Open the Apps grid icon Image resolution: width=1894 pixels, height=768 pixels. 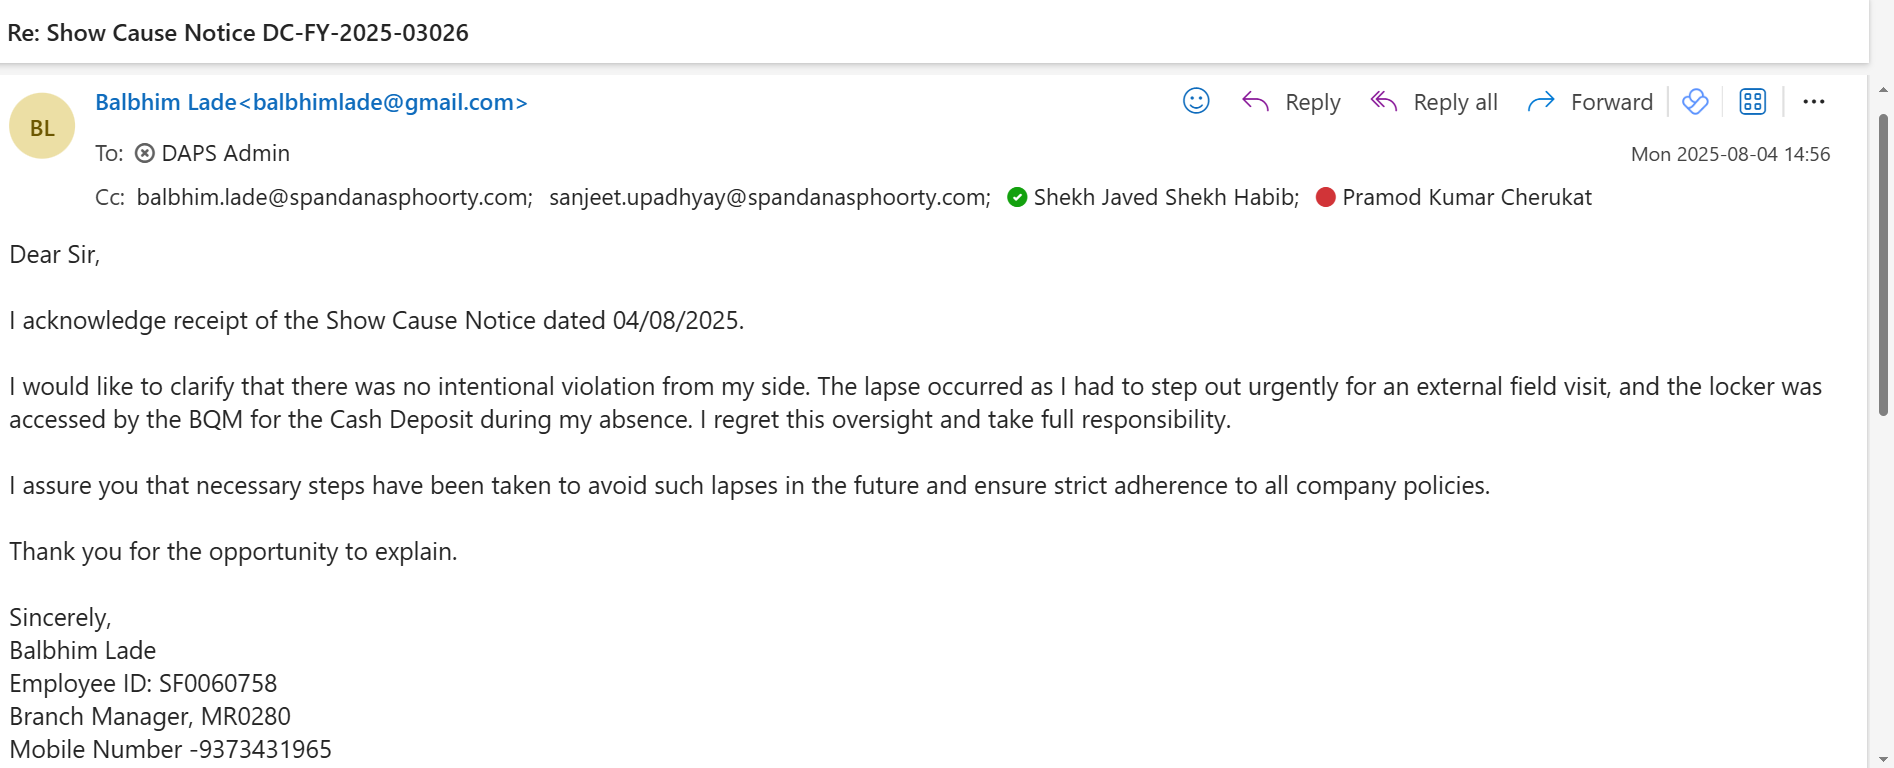pyautogui.click(x=1752, y=101)
